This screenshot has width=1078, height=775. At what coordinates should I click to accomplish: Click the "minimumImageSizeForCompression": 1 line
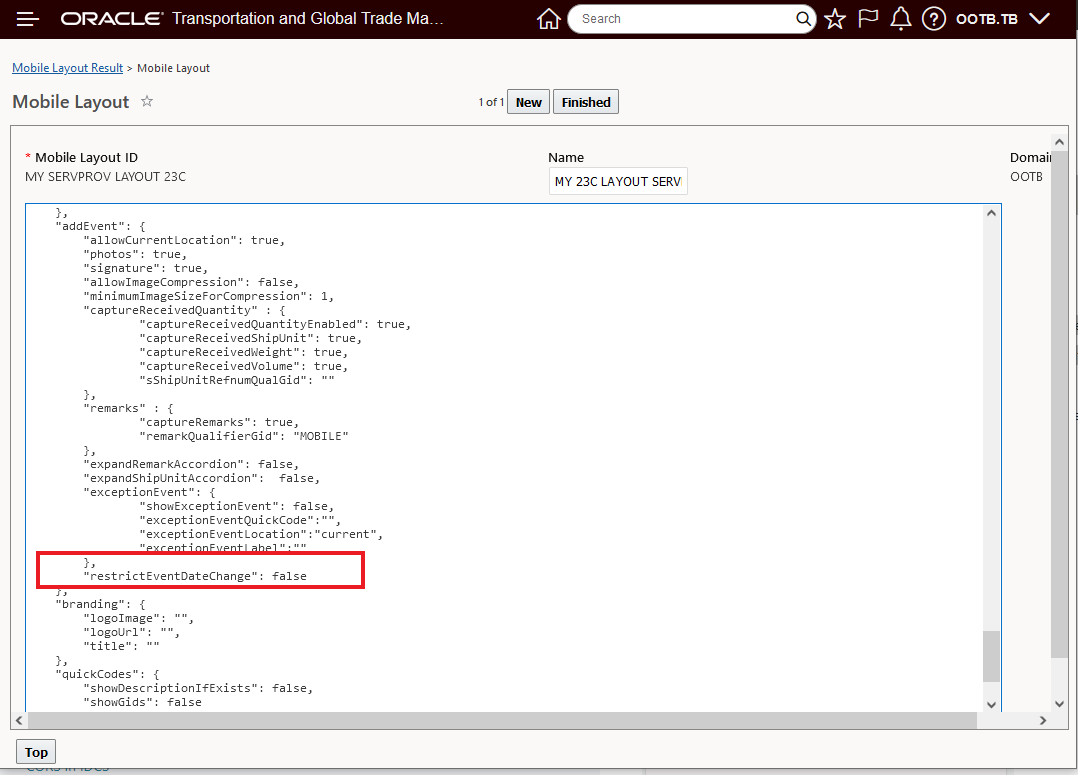click(208, 296)
